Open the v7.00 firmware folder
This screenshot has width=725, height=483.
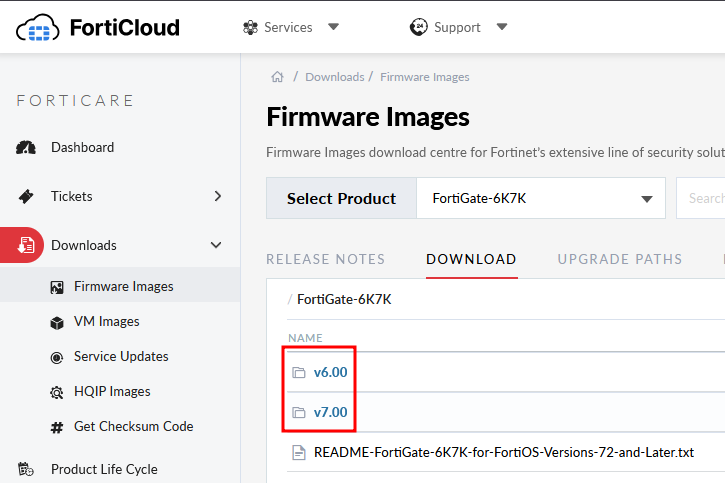(330, 412)
